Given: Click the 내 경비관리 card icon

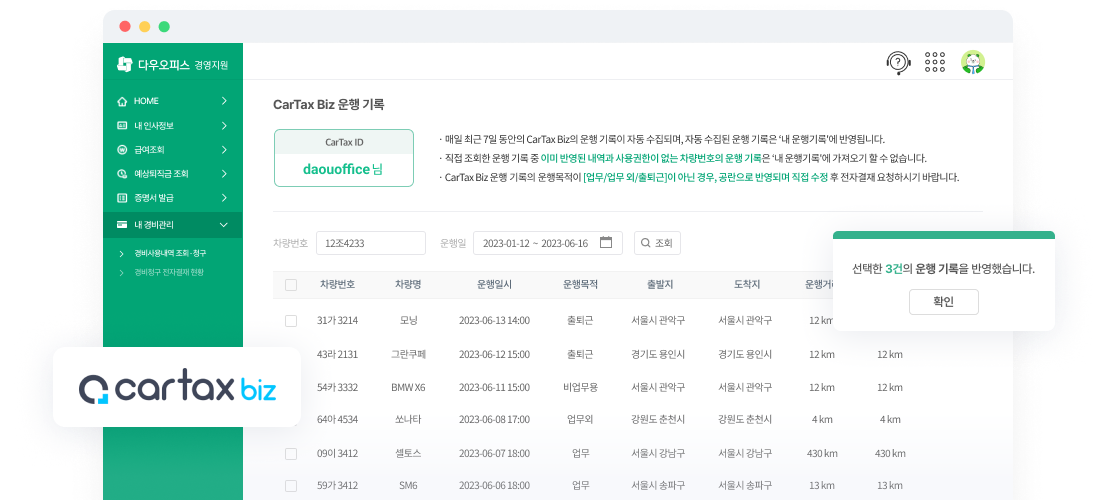Looking at the screenshot, I should [x=122, y=225].
